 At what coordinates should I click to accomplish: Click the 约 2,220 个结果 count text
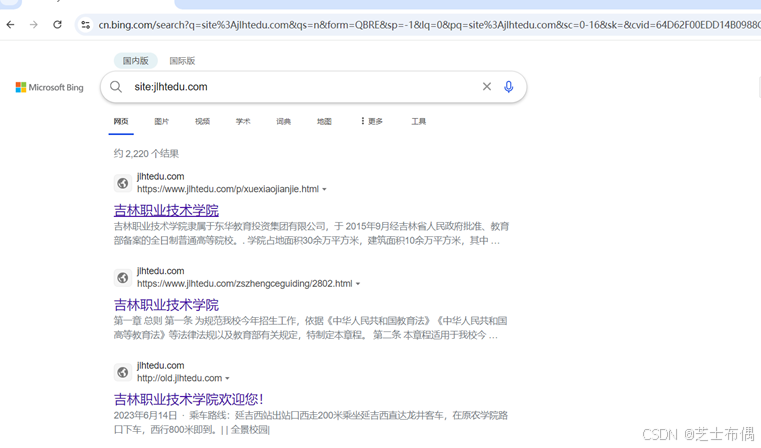coord(146,154)
